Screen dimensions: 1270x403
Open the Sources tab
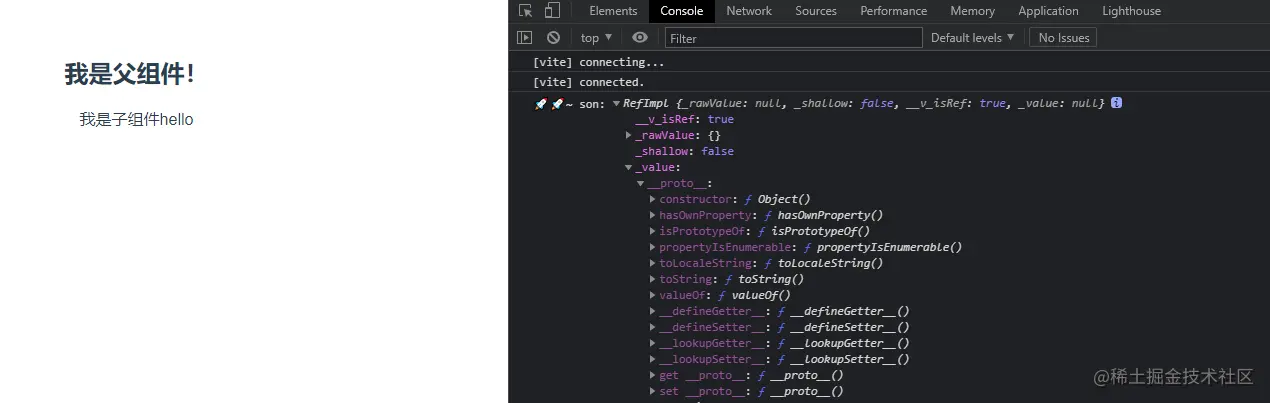[816, 11]
